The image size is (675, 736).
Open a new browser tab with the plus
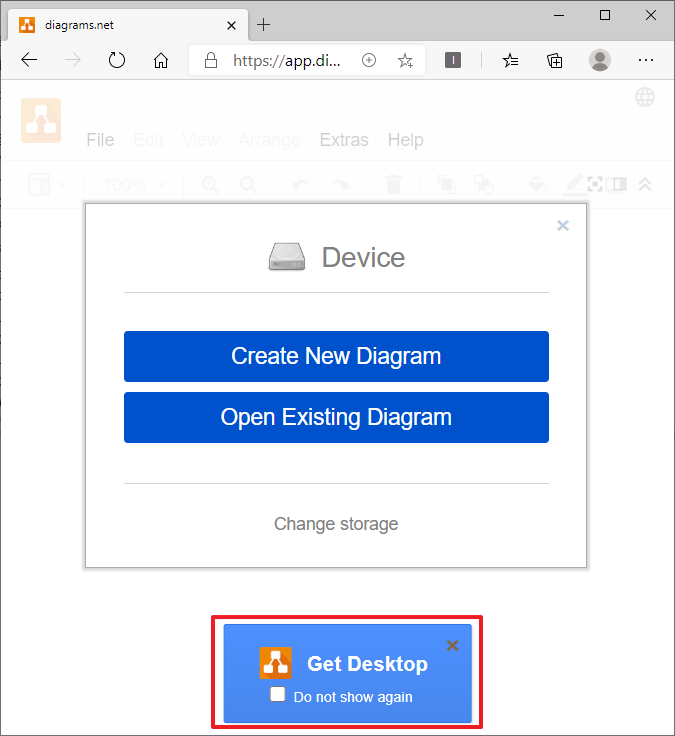pyautogui.click(x=264, y=24)
